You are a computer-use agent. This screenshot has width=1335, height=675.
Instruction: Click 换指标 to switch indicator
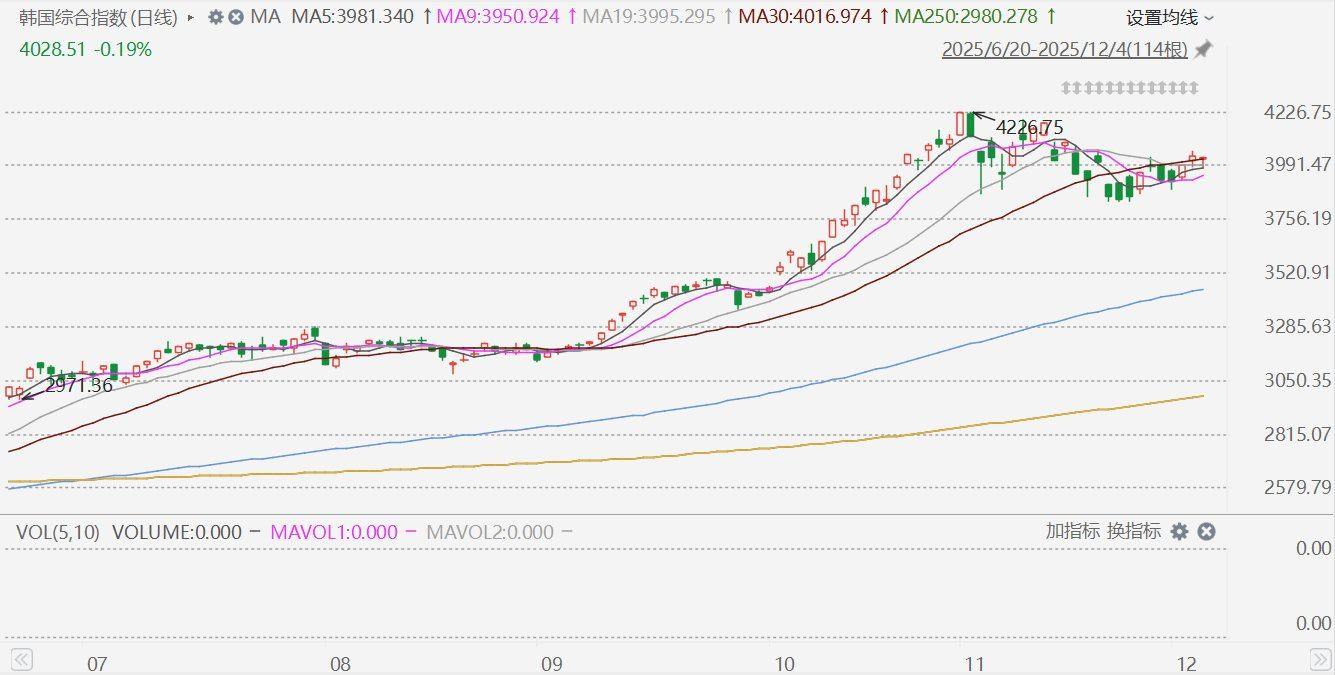1133,531
